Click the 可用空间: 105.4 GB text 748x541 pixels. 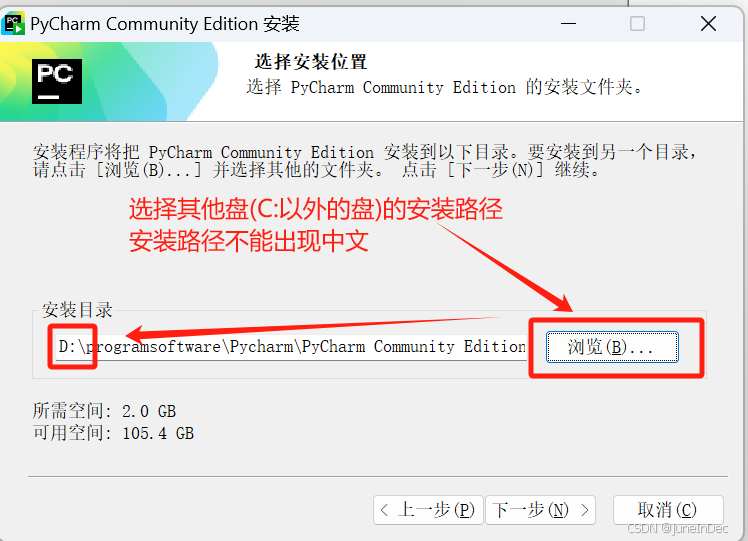tap(114, 433)
